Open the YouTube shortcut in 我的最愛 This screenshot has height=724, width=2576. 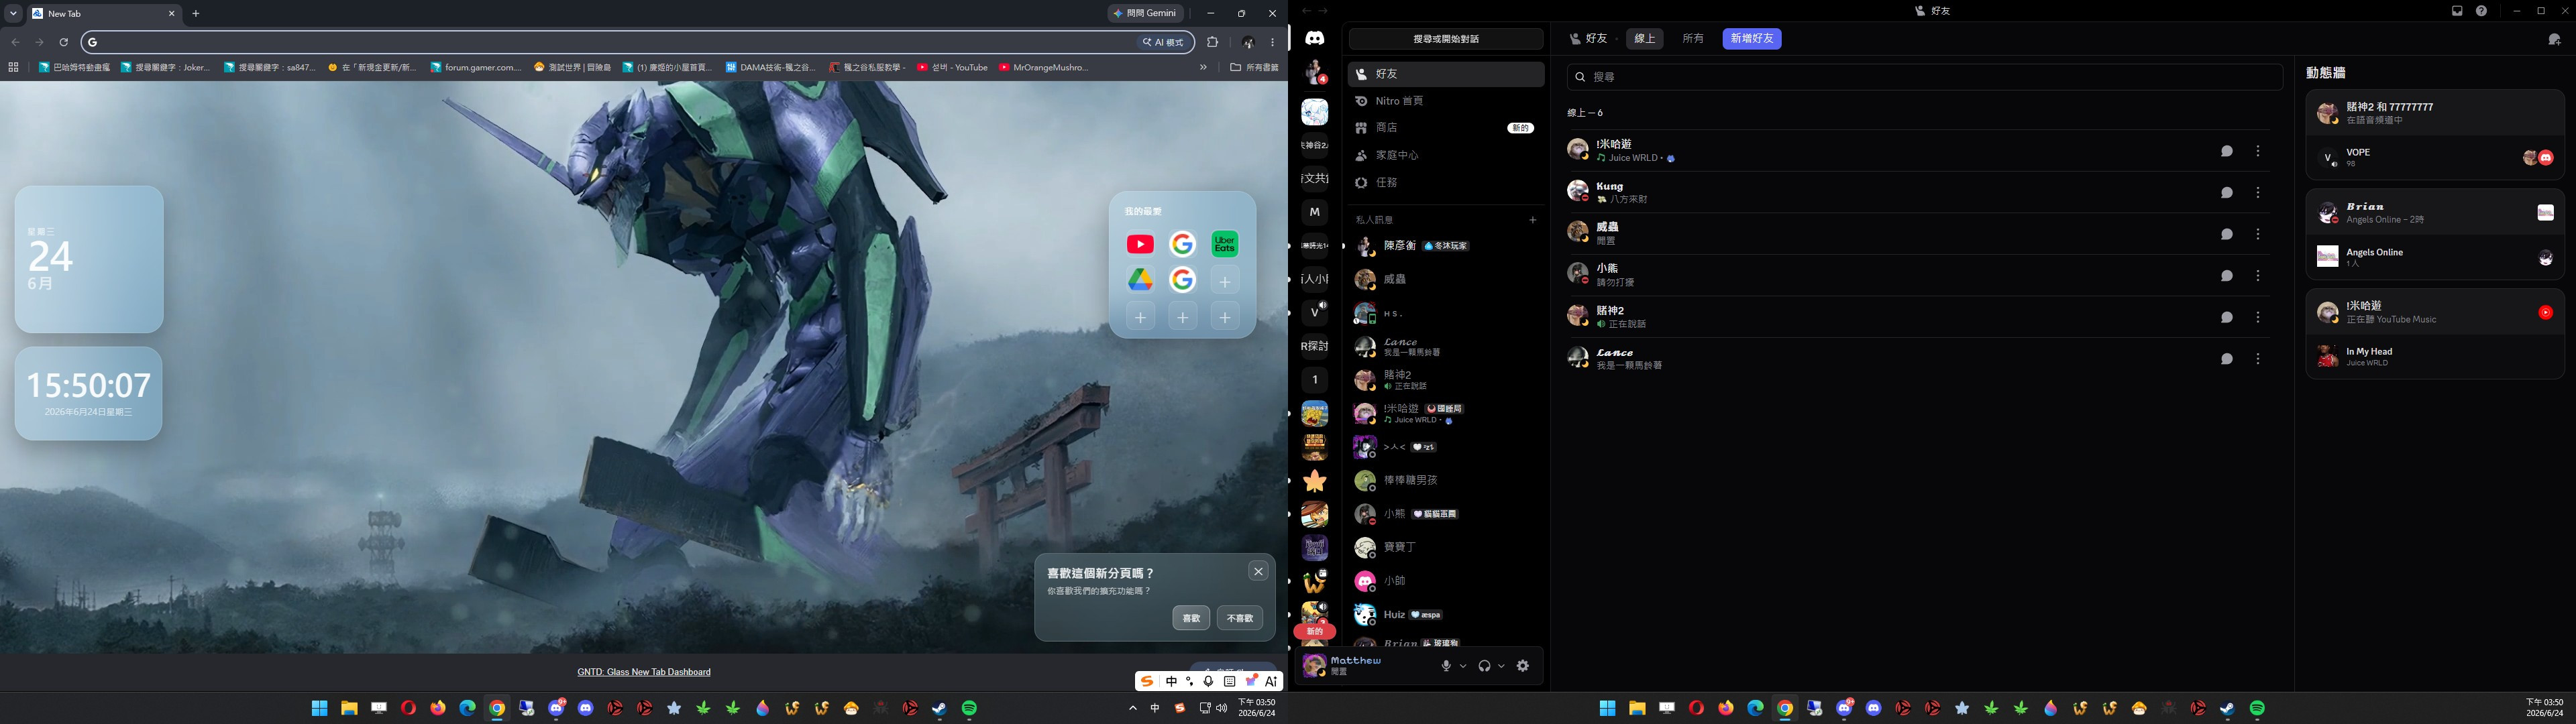tap(1140, 244)
